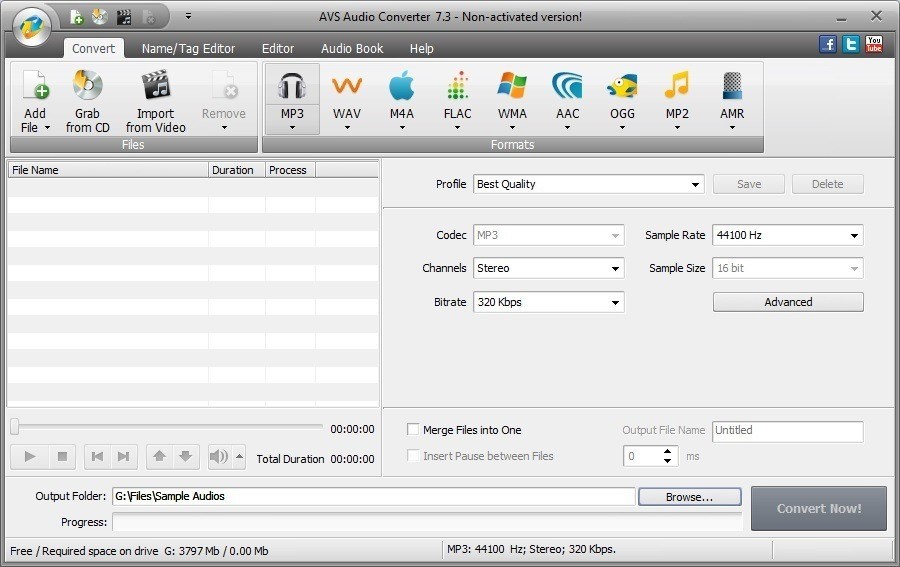Select the AAC format icon
This screenshot has width=900, height=567.
click(x=567, y=86)
